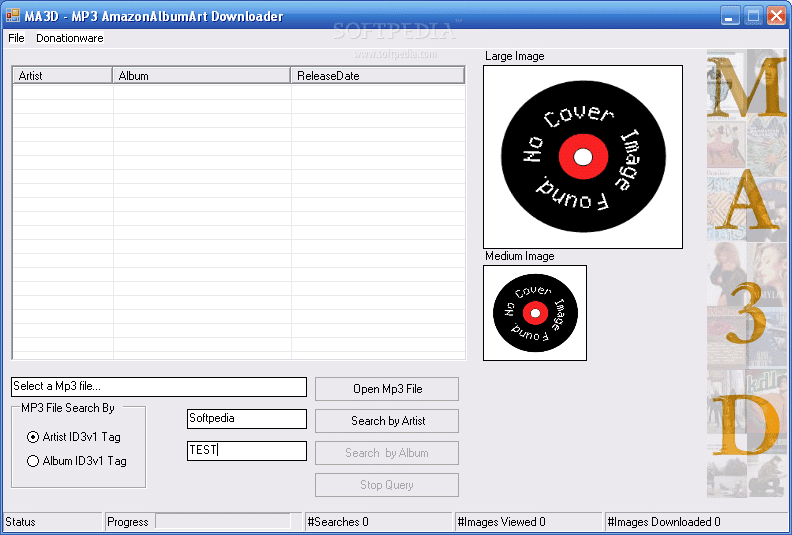Click the 'Large Image' label
This screenshot has width=792, height=535.
pos(515,56)
